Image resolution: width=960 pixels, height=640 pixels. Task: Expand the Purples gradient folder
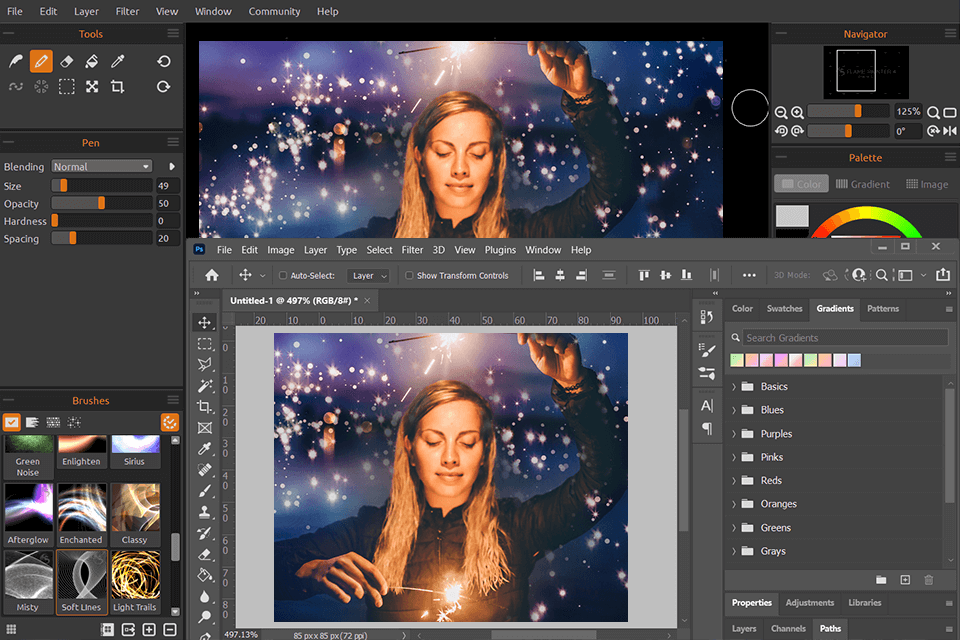(x=735, y=434)
